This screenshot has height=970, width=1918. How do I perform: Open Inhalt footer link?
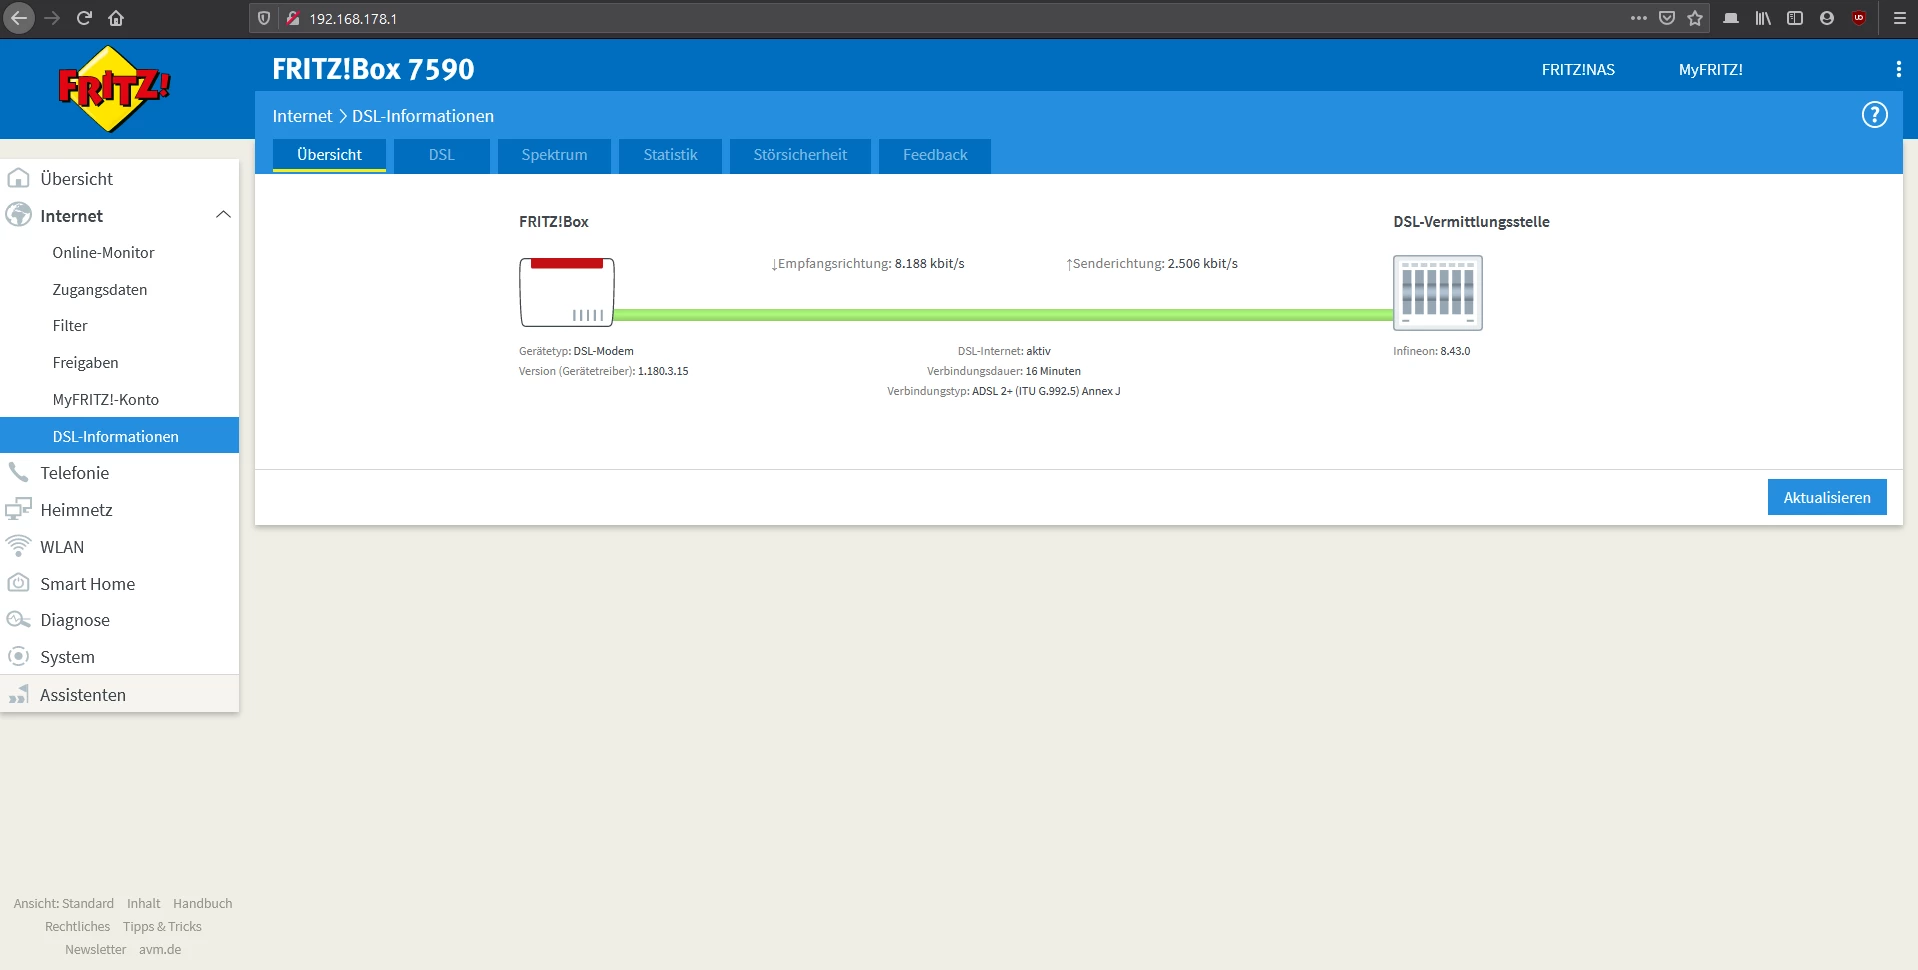pos(143,904)
